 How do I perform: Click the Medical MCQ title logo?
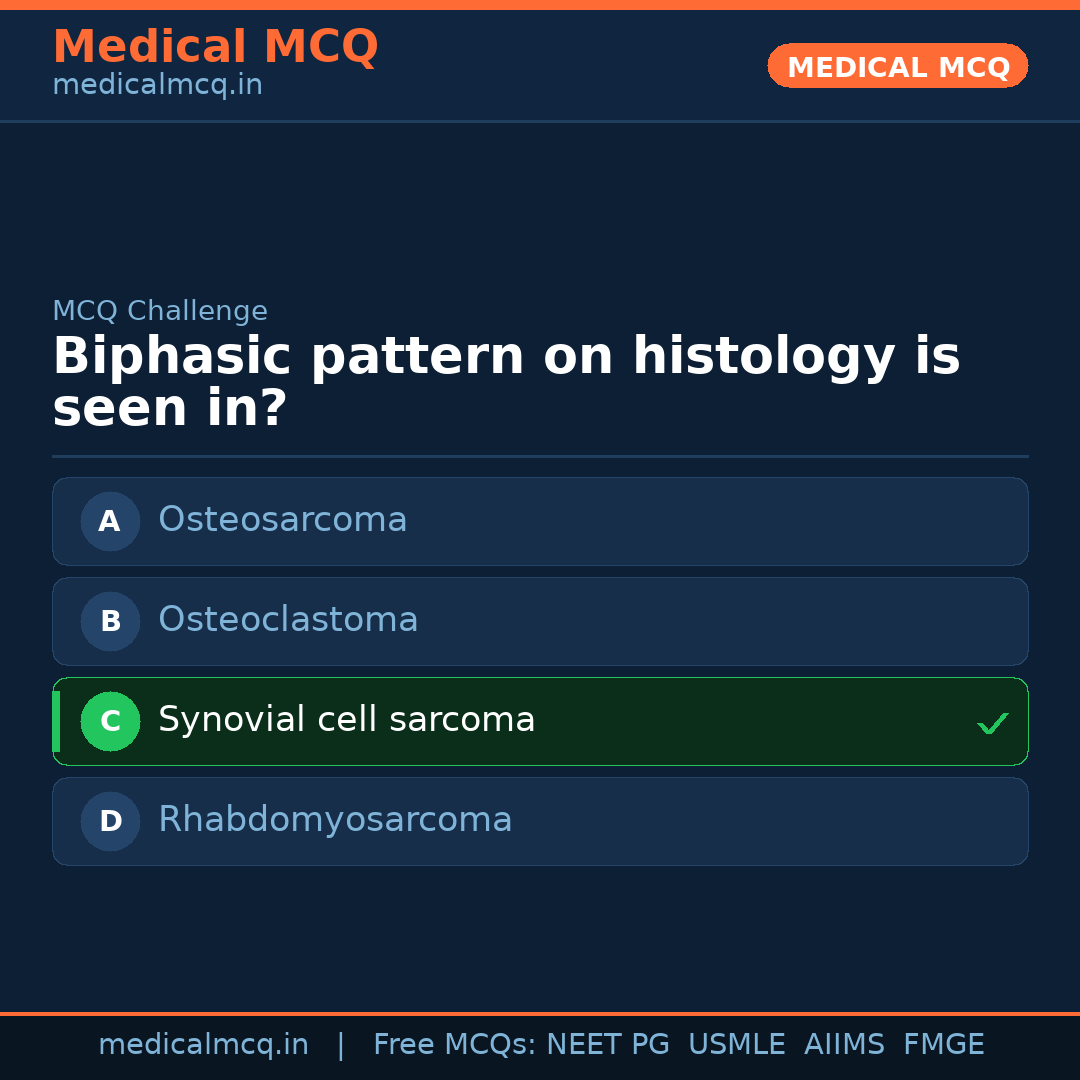click(x=215, y=47)
